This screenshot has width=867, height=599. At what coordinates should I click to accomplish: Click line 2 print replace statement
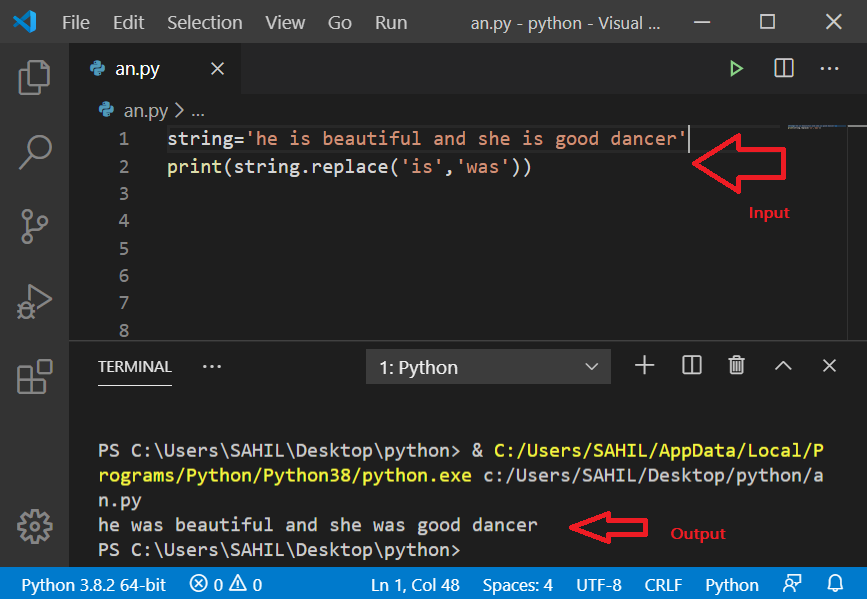349,166
